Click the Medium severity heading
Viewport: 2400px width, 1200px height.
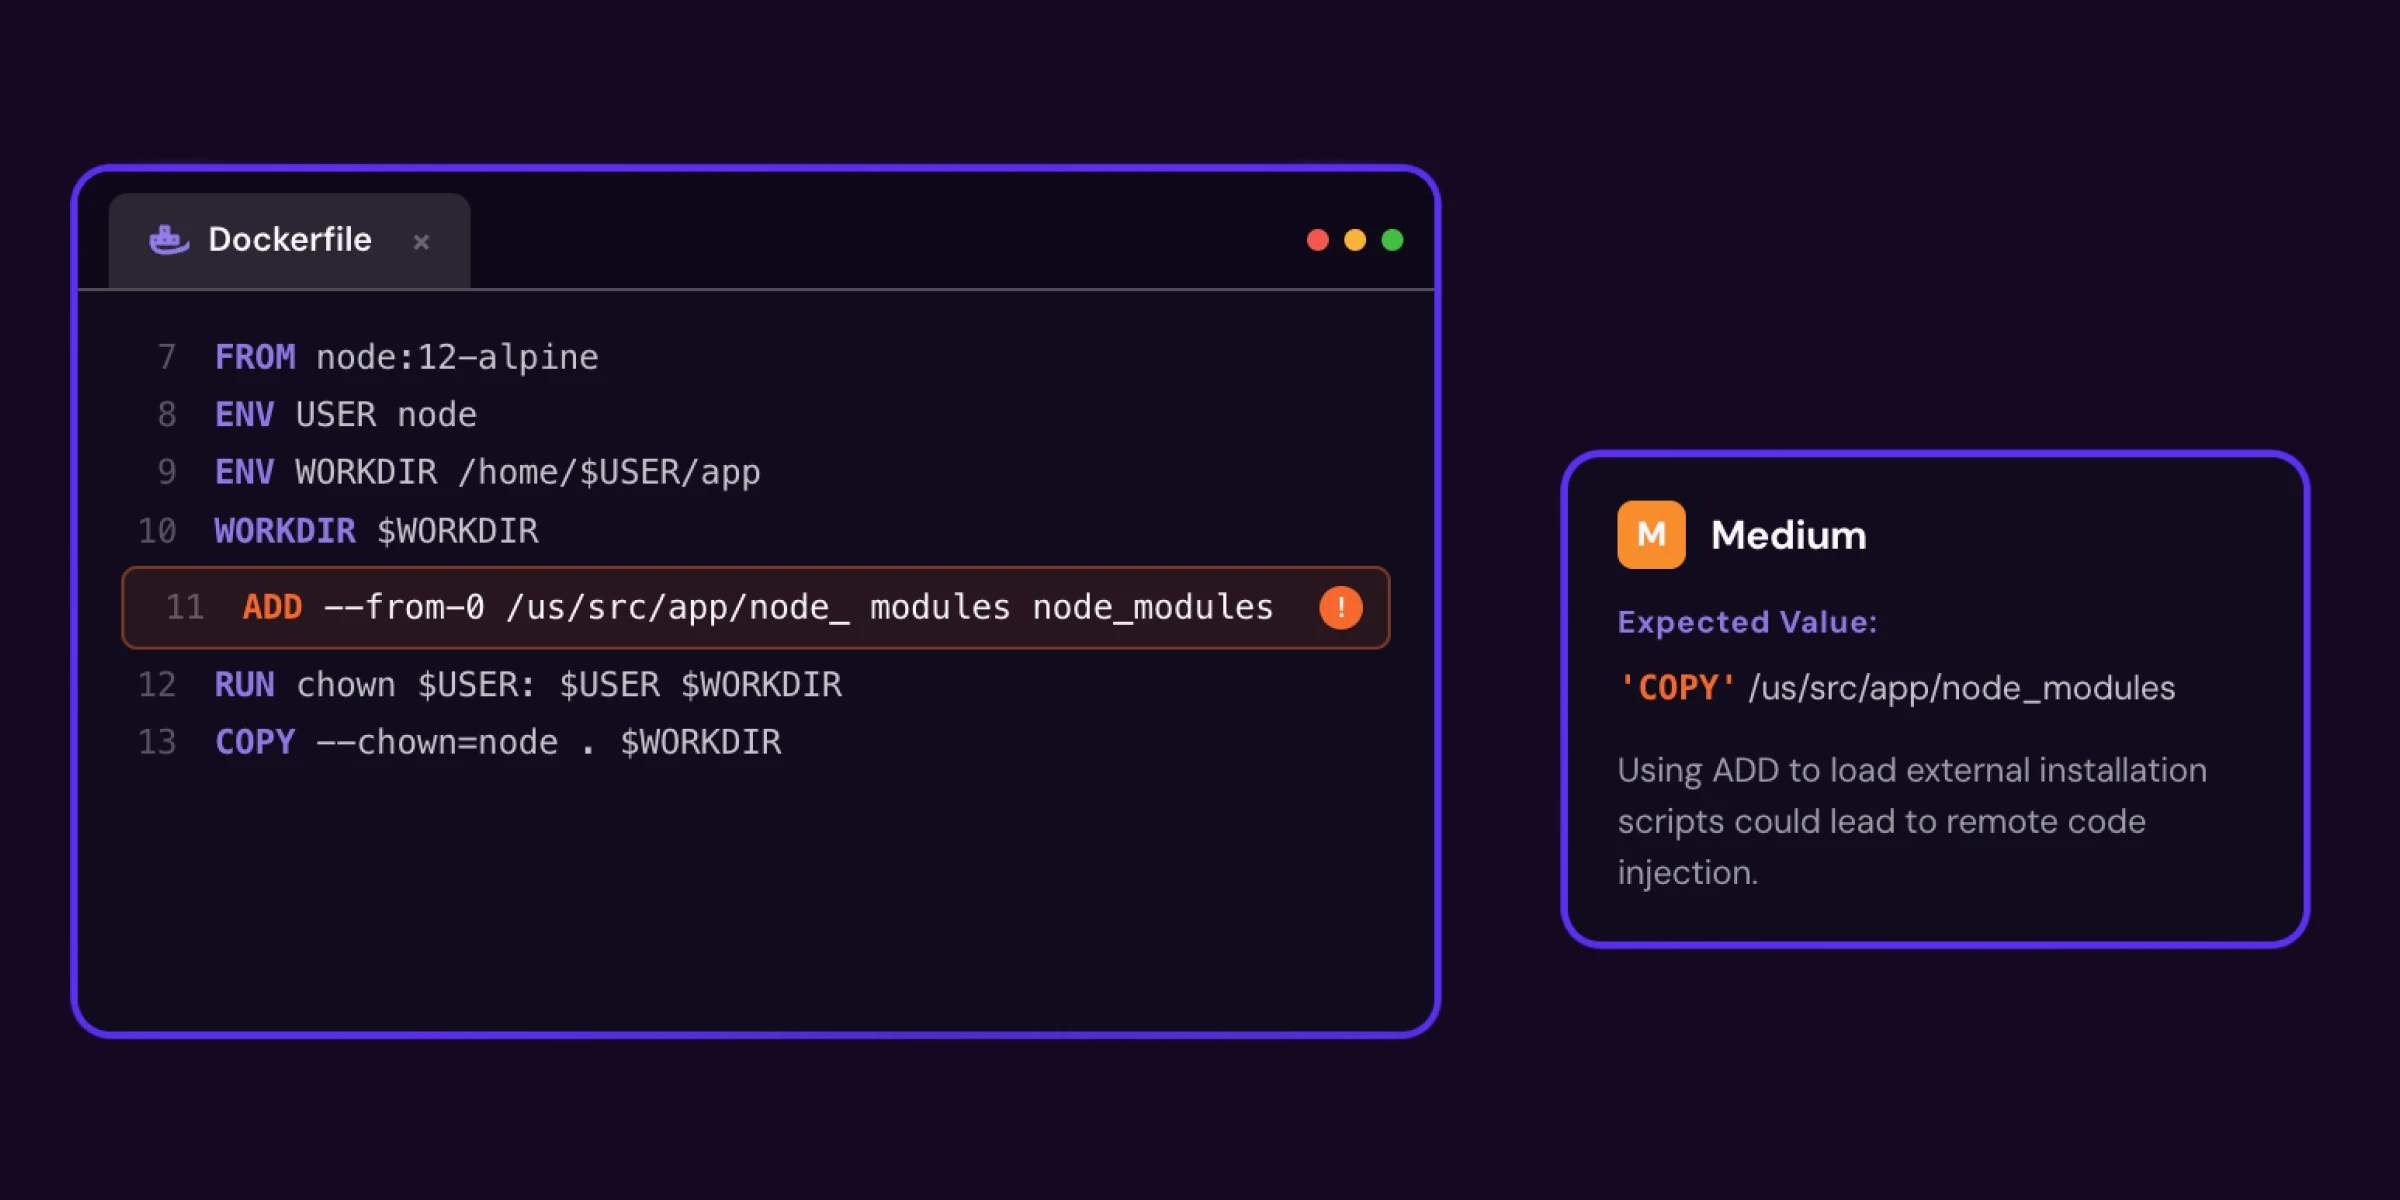[x=1788, y=535]
